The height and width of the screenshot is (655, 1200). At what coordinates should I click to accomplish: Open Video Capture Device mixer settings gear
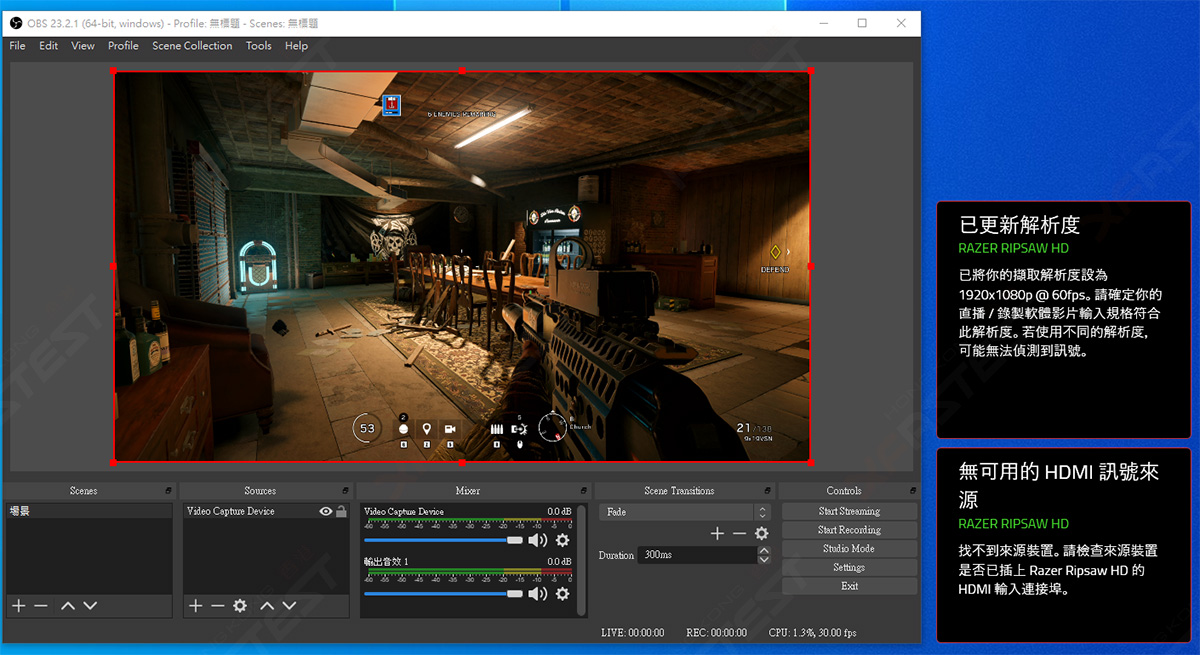[x=562, y=540]
